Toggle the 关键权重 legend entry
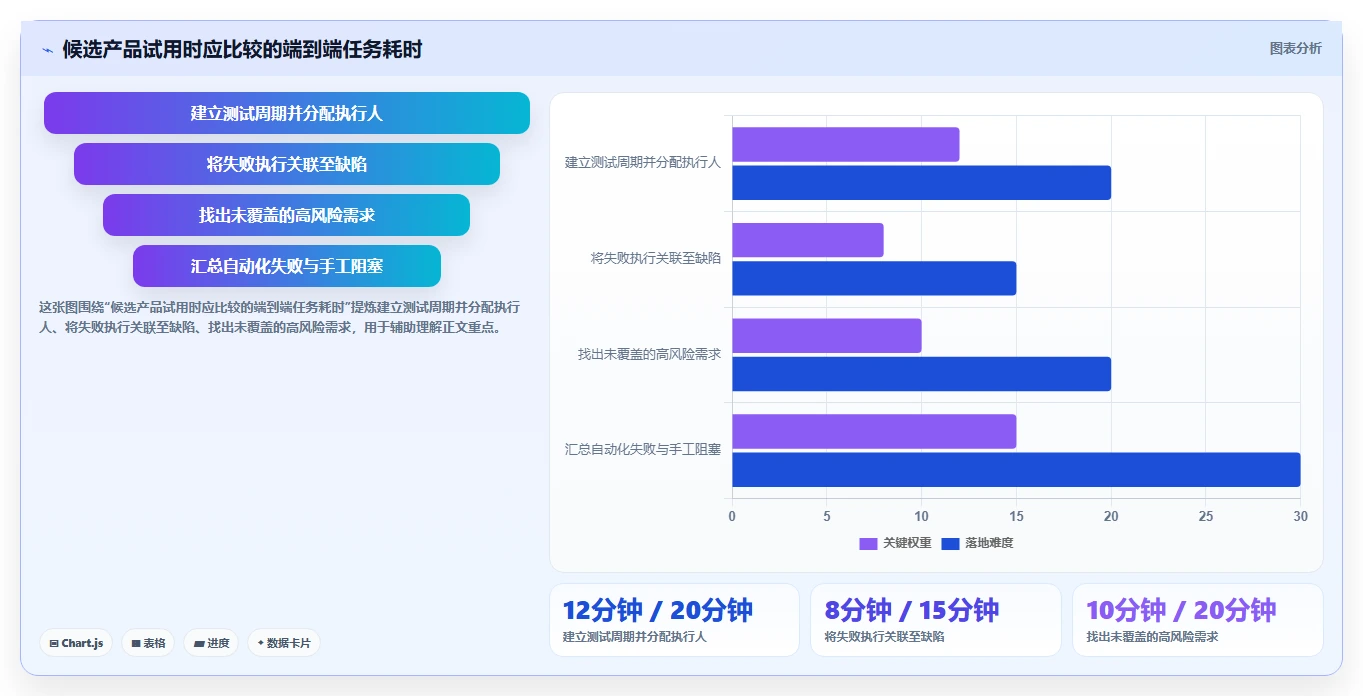Screen dimensions: 1363x696 (895, 543)
